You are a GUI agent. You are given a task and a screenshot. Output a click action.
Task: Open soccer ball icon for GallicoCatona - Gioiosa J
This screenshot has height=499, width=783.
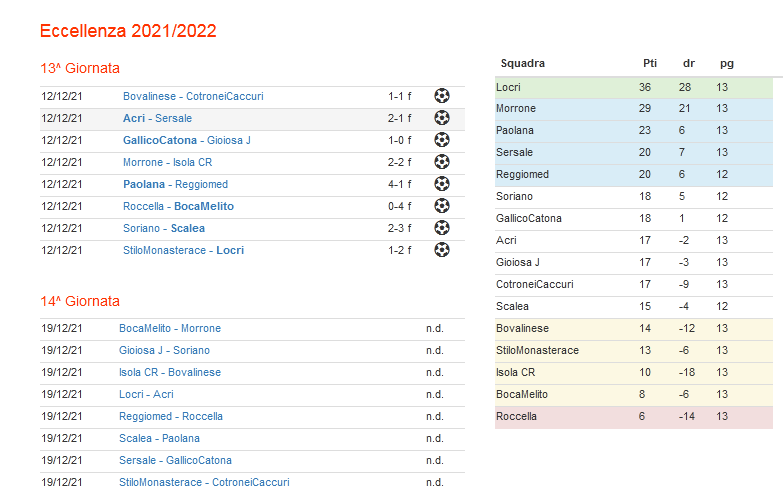click(x=441, y=140)
